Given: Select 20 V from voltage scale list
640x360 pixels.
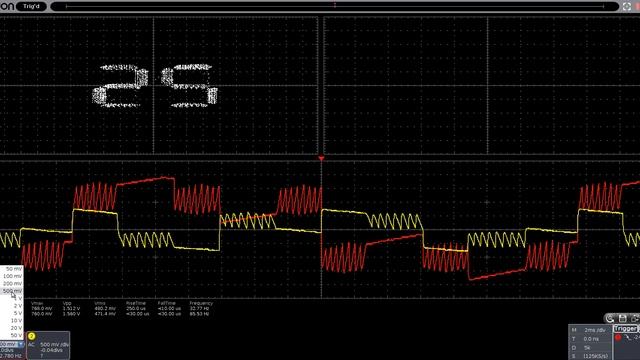Looking at the screenshot, I should tap(11, 328).
